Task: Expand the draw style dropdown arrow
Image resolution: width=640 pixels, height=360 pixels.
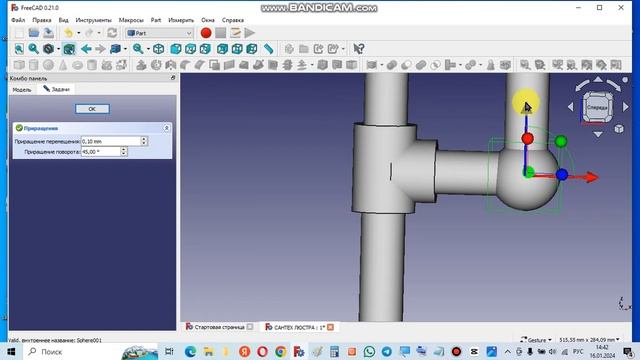Action: click(58, 49)
